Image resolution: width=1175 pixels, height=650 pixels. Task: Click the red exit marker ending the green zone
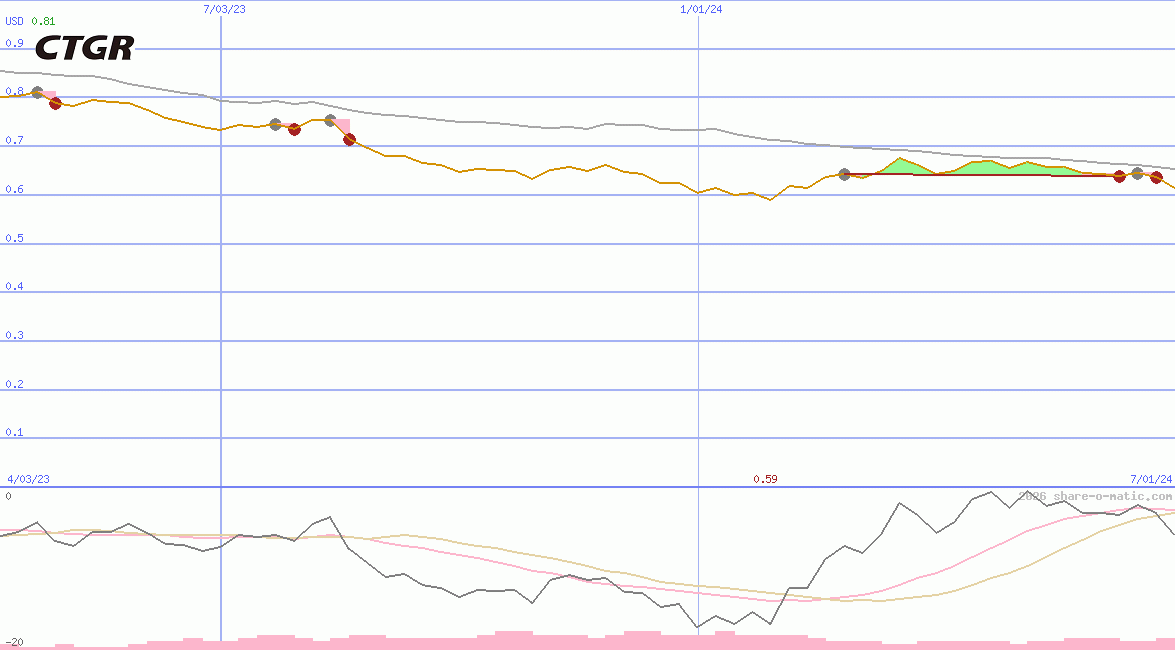[1119, 176]
